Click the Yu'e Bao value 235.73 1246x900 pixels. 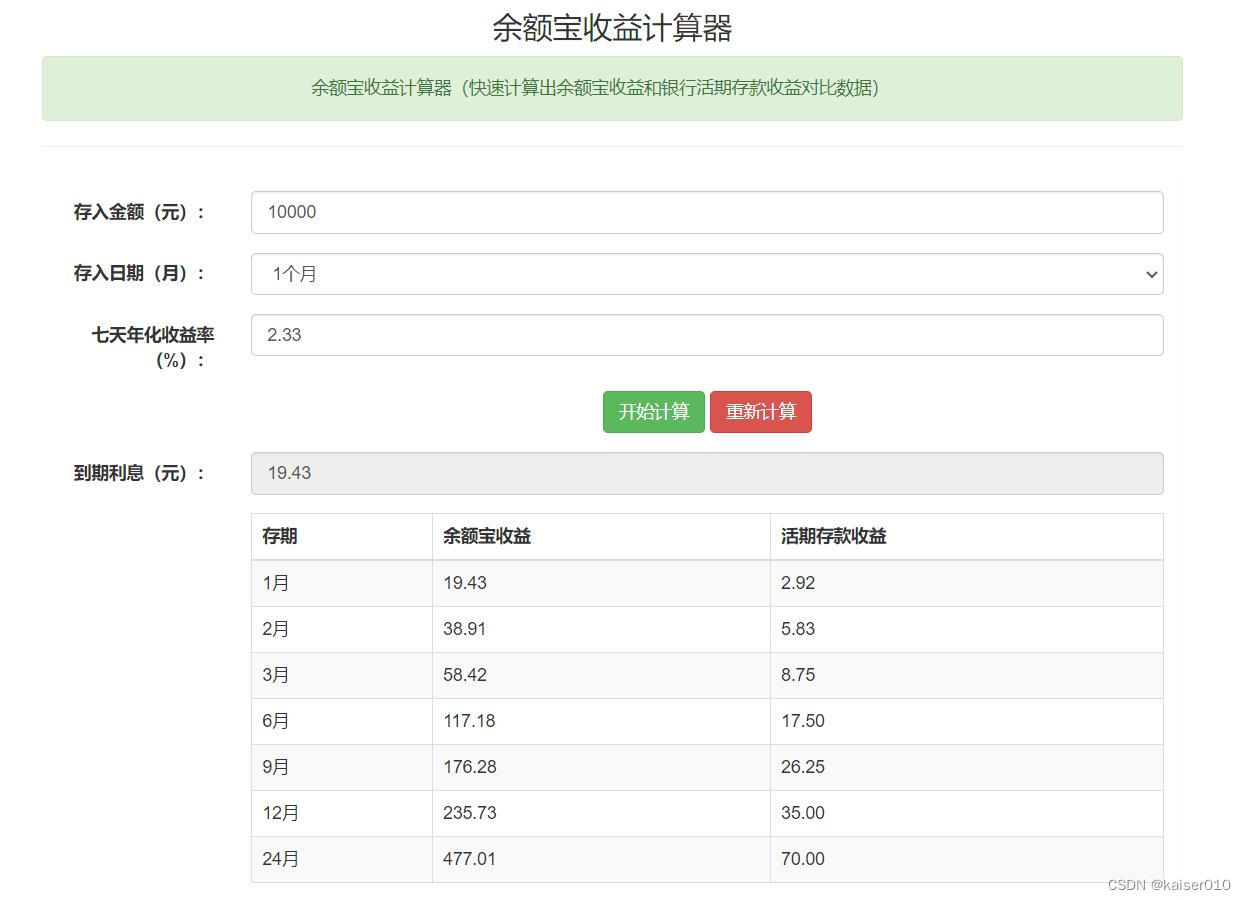pyautogui.click(x=469, y=813)
